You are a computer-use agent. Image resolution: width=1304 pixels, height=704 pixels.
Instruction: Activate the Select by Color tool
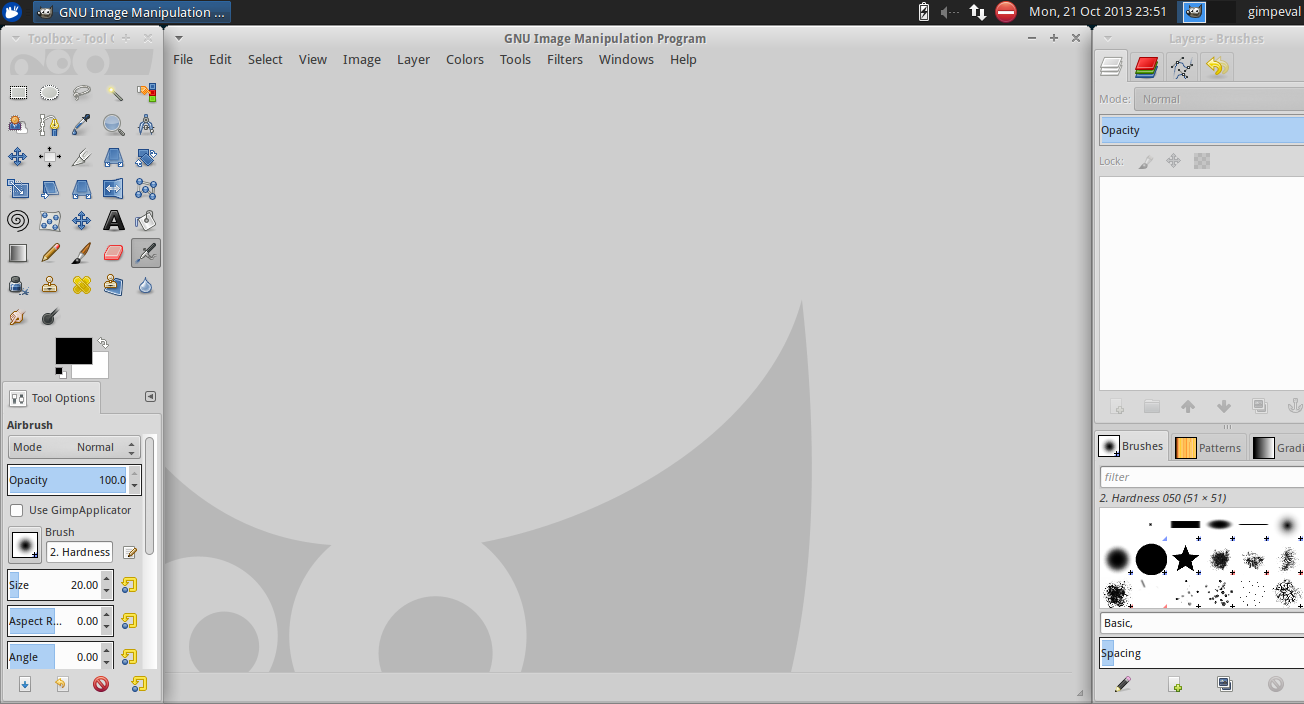click(x=146, y=93)
